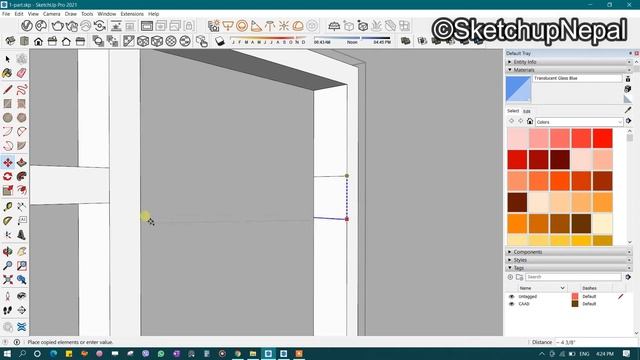
Task: Switch to materials Edit tab
Action: coord(527,111)
